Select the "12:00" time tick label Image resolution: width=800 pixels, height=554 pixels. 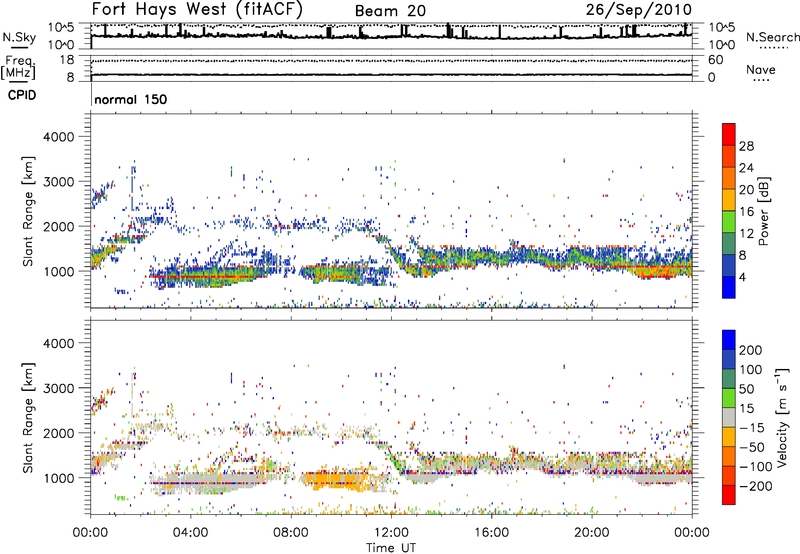391,533
